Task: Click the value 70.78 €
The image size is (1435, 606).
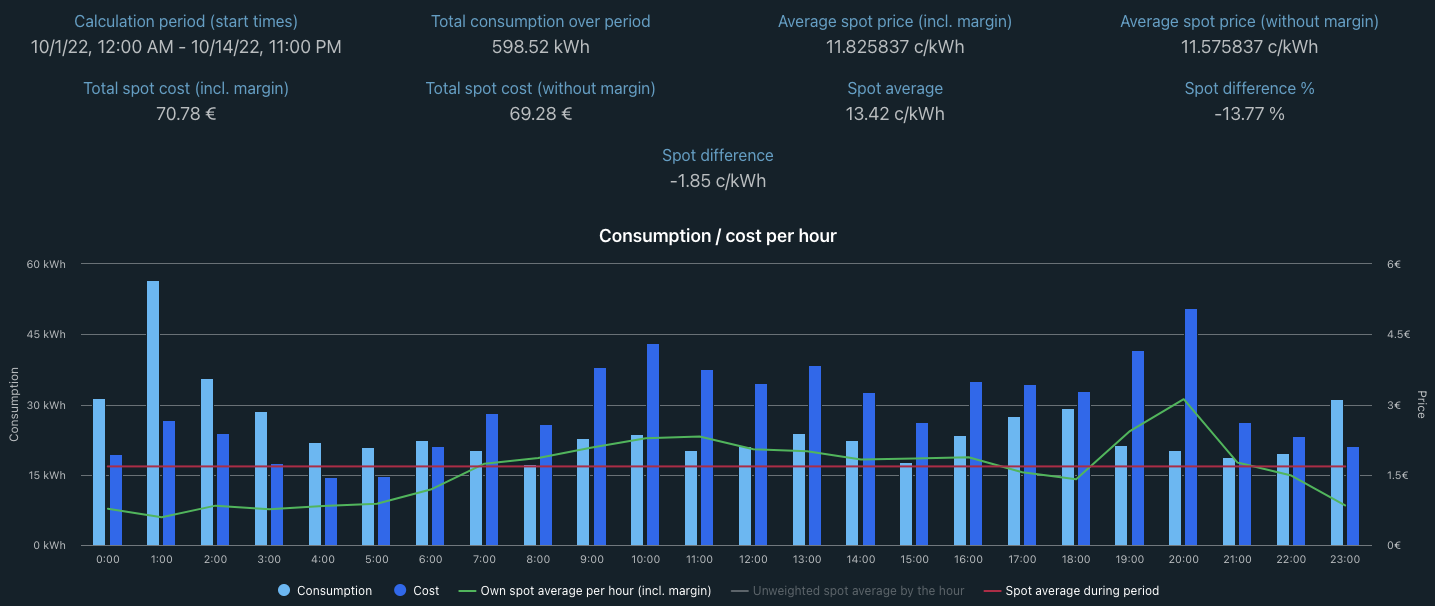Action: 186,113
